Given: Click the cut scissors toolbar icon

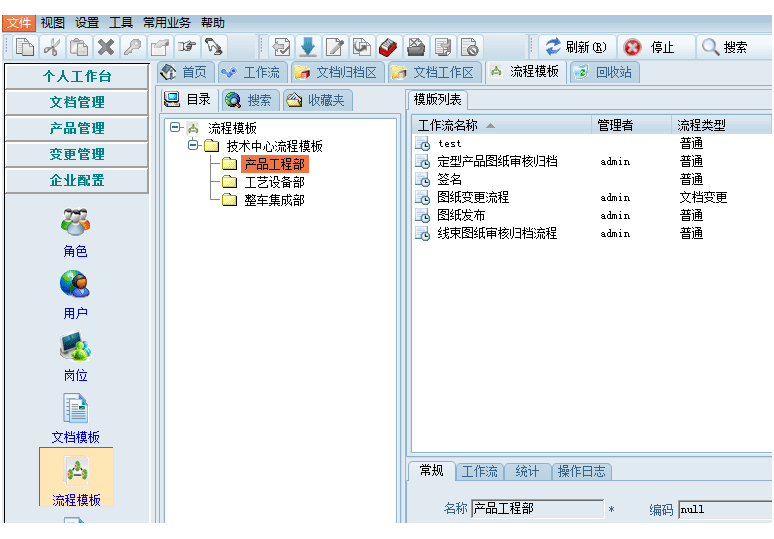Looking at the screenshot, I should 52,46.
